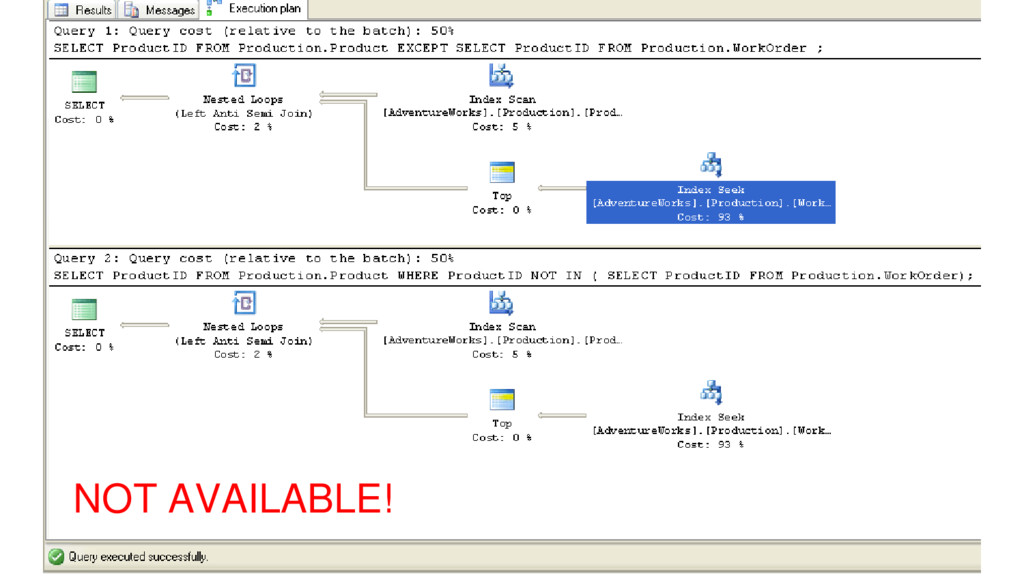Click the Results tab grid icon
This screenshot has width=1024, height=576.
61,10
